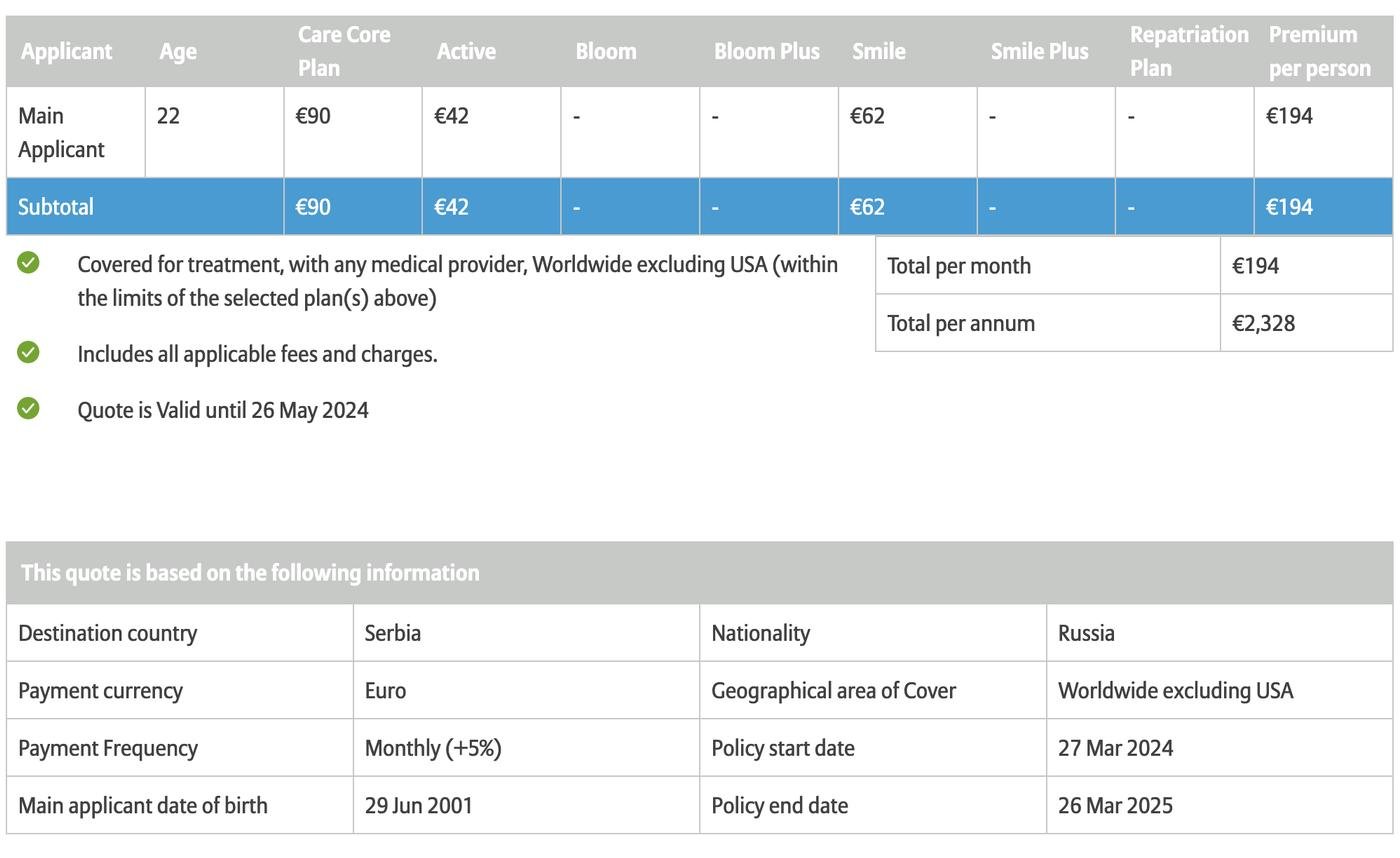Click the 'Payment currency' label
The image size is (1400, 858).
click(x=100, y=691)
